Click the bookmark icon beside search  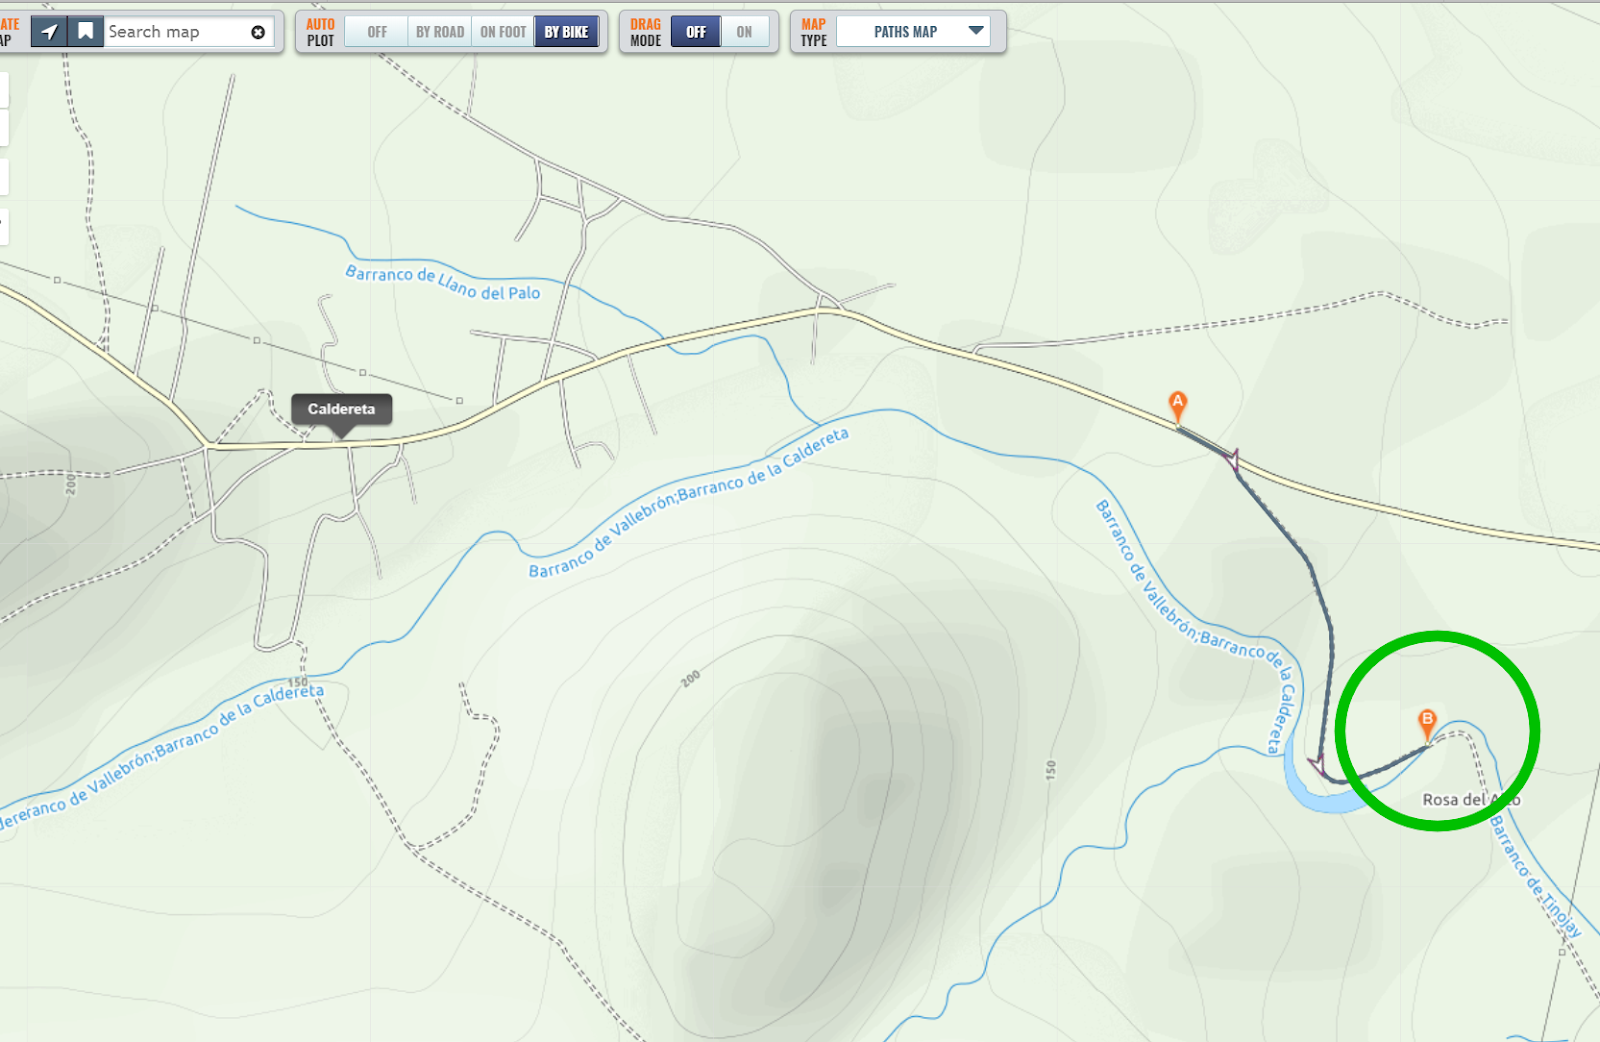[x=86, y=32]
